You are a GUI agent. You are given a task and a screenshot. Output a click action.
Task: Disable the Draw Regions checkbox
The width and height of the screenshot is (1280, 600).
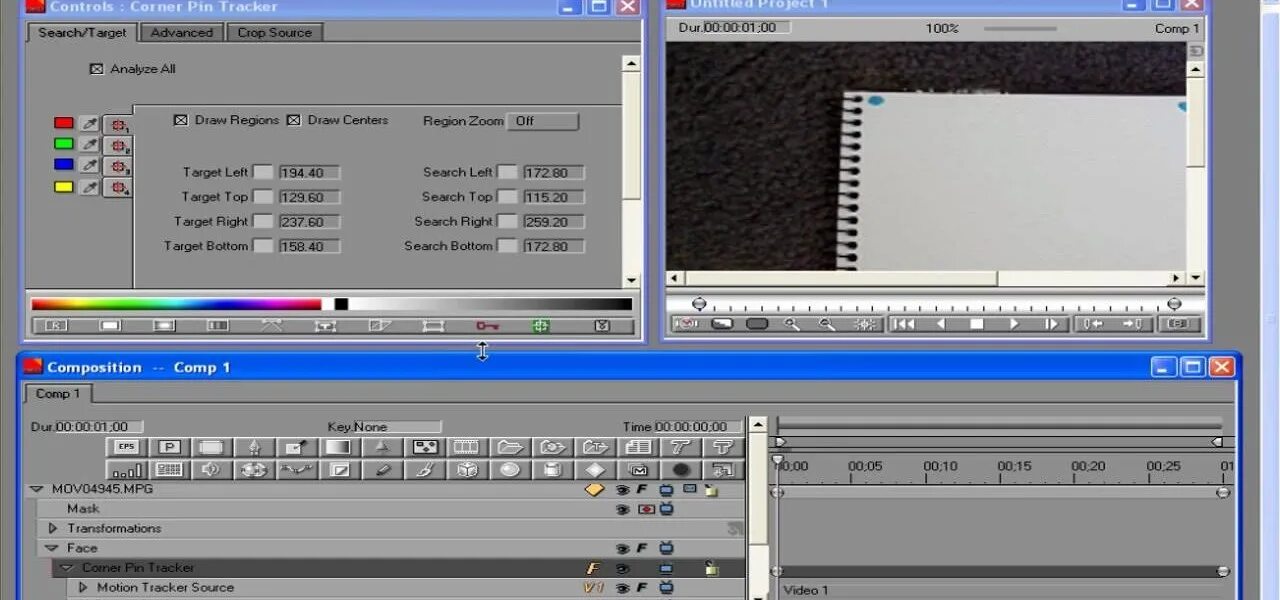click(x=180, y=119)
